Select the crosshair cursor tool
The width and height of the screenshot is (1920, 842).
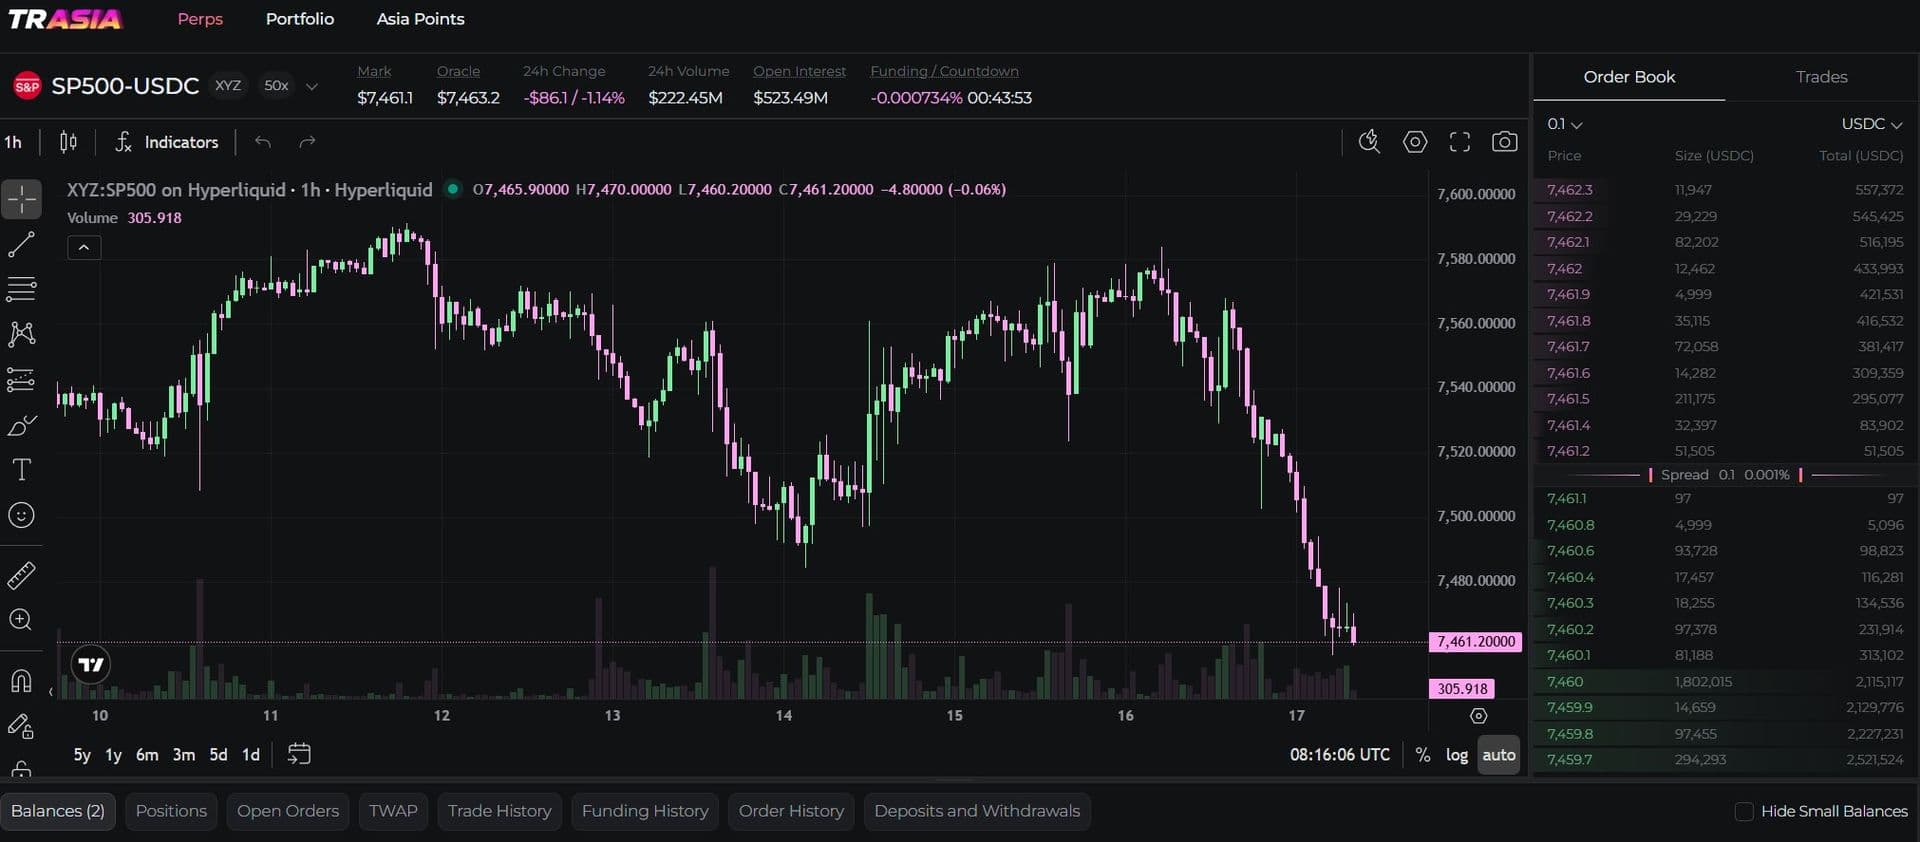pyautogui.click(x=21, y=199)
